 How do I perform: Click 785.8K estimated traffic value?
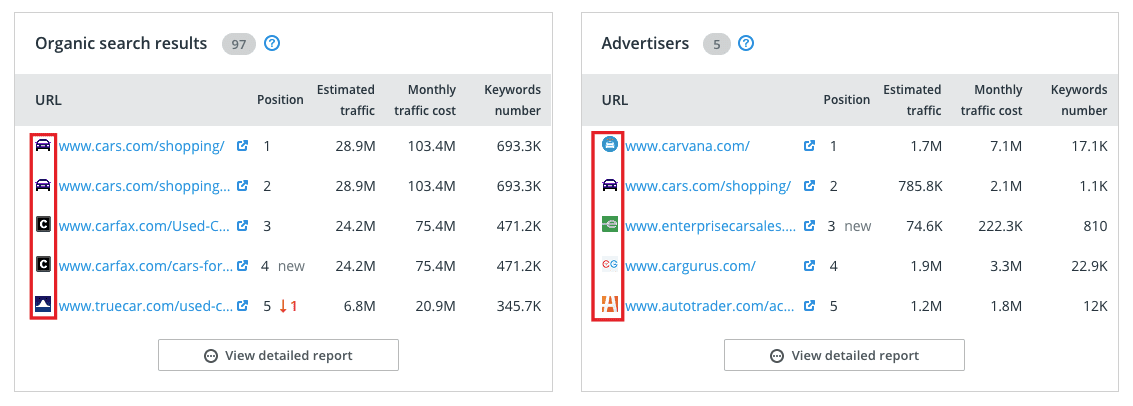pyautogui.click(x=921, y=186)
